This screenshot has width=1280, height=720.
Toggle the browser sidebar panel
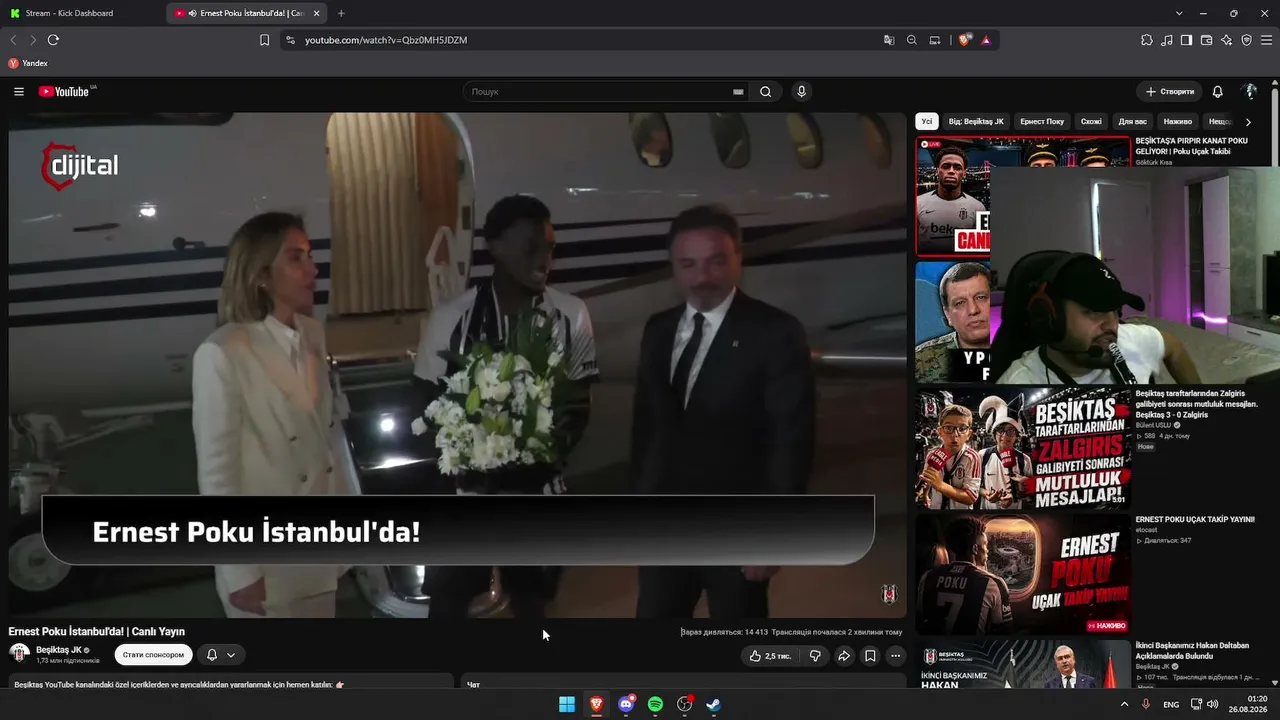[1186, 40]
